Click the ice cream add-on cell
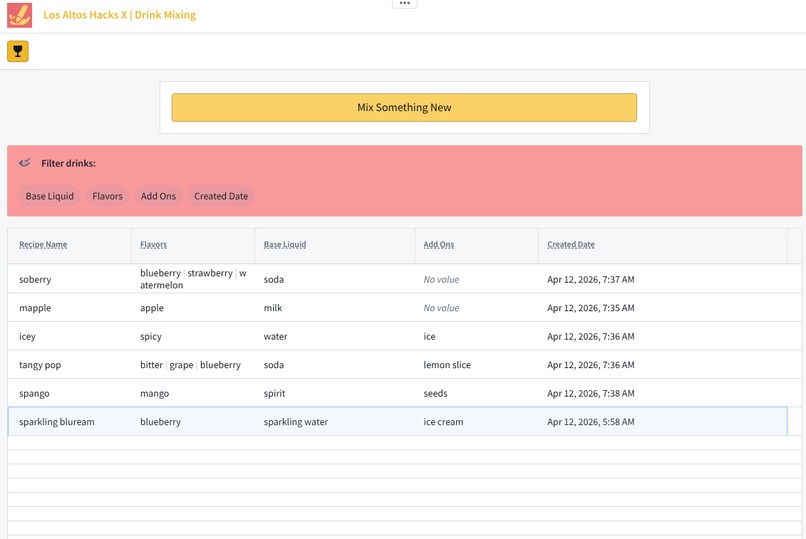This screenshot has height=539, width=806. click(443, 422)
